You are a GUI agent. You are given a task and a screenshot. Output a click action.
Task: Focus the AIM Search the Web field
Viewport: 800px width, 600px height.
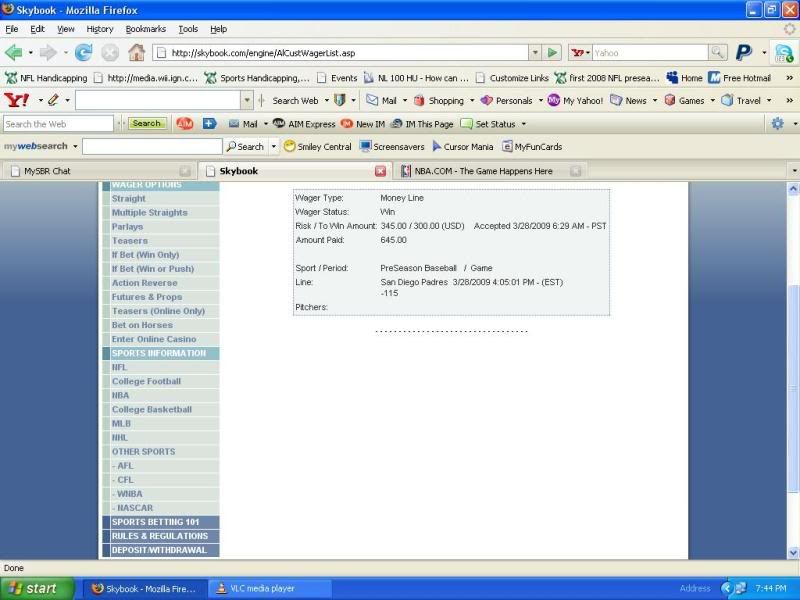[58, 124]
